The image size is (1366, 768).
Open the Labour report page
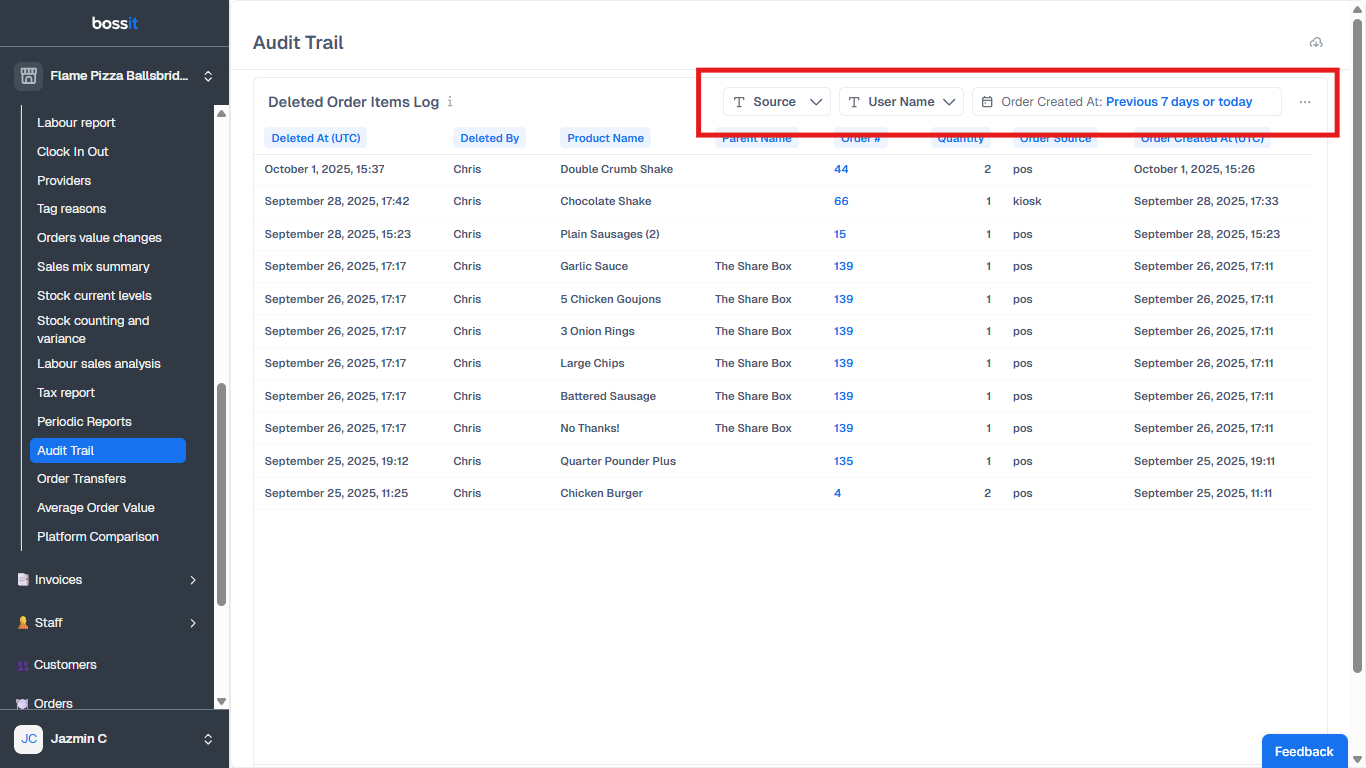[x=76, y=123]
